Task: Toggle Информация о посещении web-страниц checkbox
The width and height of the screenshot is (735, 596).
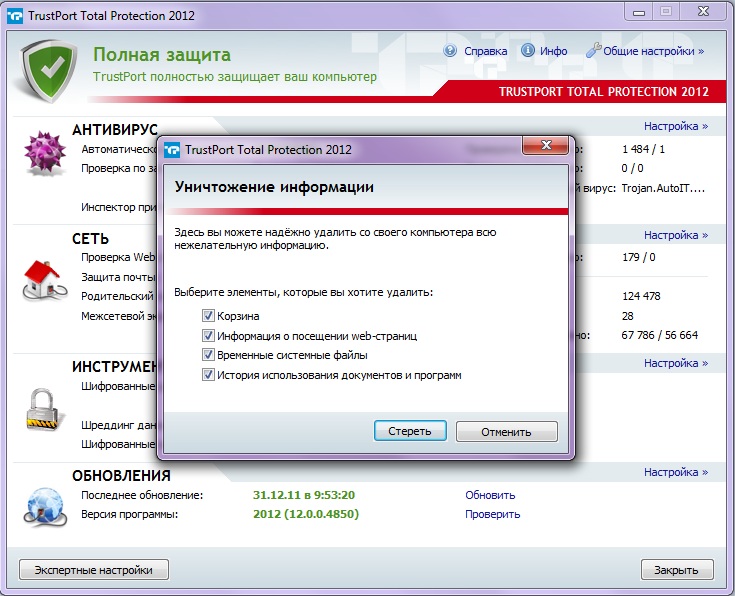Action: pyautogui.click(x=208, y=335)
